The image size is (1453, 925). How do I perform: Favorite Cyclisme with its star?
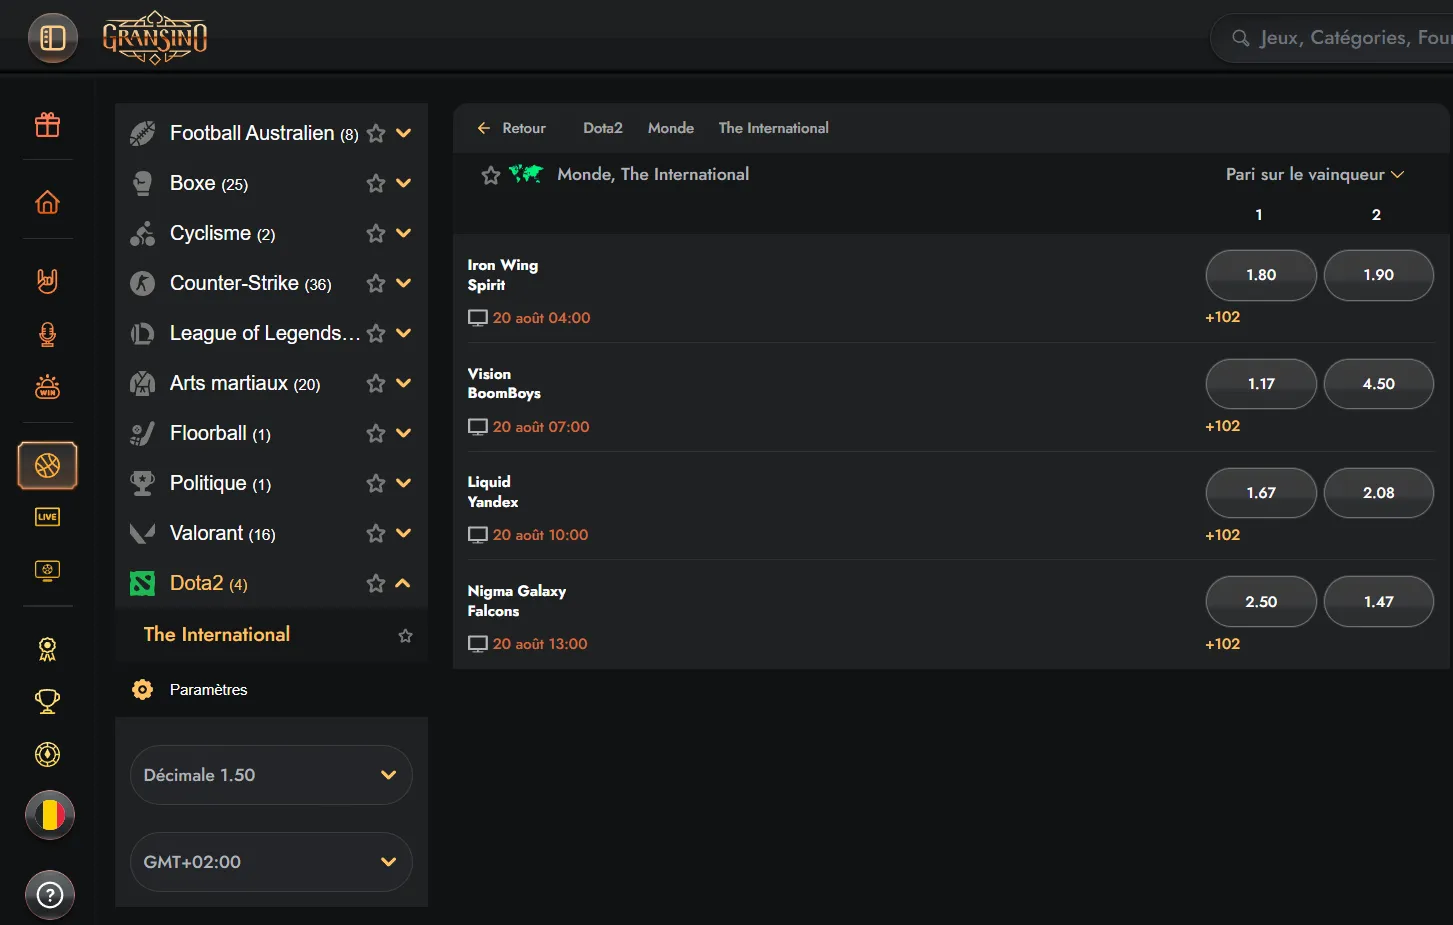pos(376,233)
